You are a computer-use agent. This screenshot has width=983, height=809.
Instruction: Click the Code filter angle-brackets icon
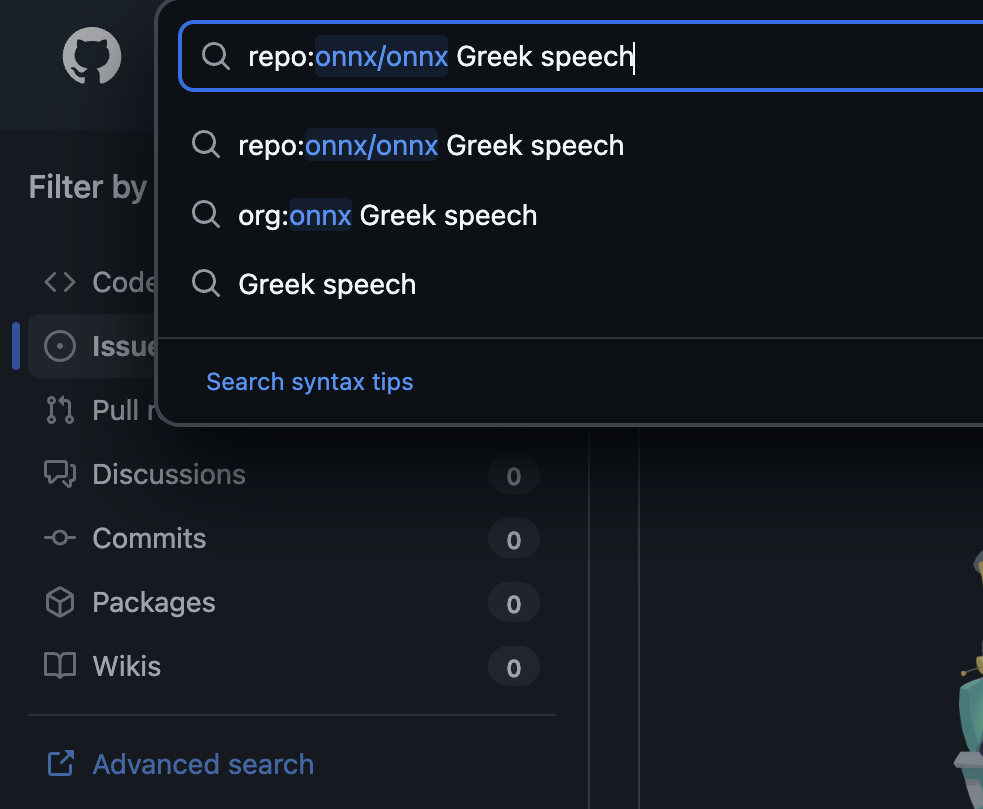click(x=60, y=283)
